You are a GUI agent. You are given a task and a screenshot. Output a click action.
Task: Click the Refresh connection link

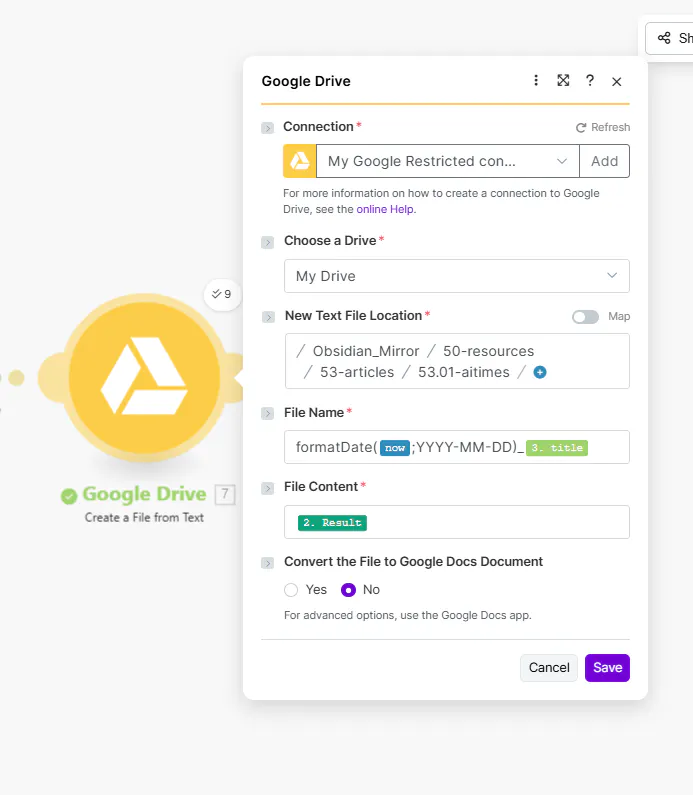point(603,127)
